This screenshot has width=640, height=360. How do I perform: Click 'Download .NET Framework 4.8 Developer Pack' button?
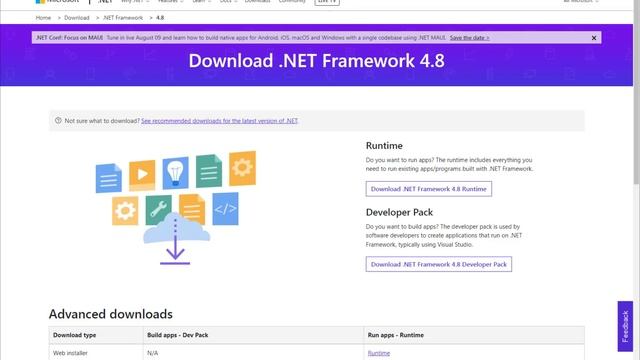tap(439, 264)
